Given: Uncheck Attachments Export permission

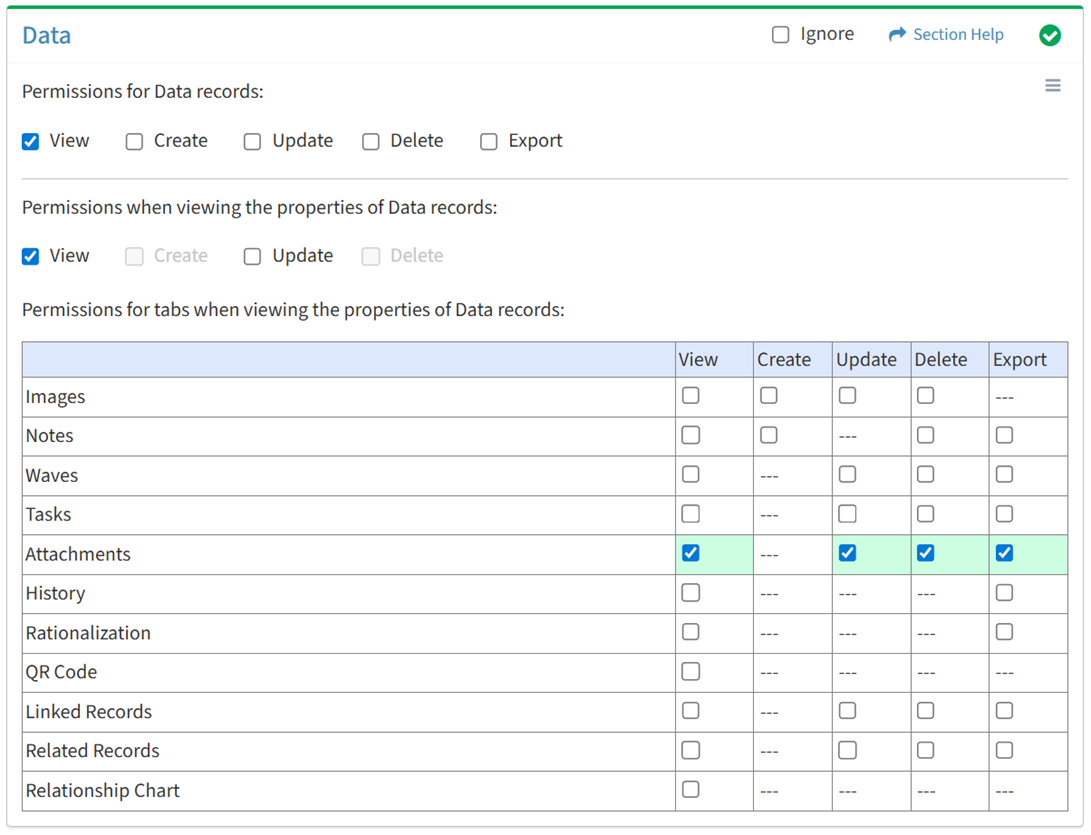Looking at the screenshot, I should (x=1004, y=553).
